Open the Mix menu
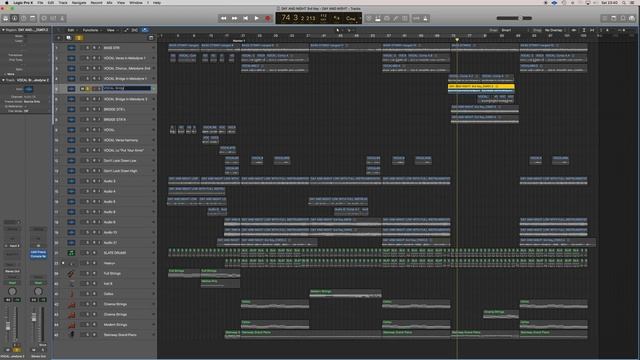640x360 pixels. click(x=109, y=2)
